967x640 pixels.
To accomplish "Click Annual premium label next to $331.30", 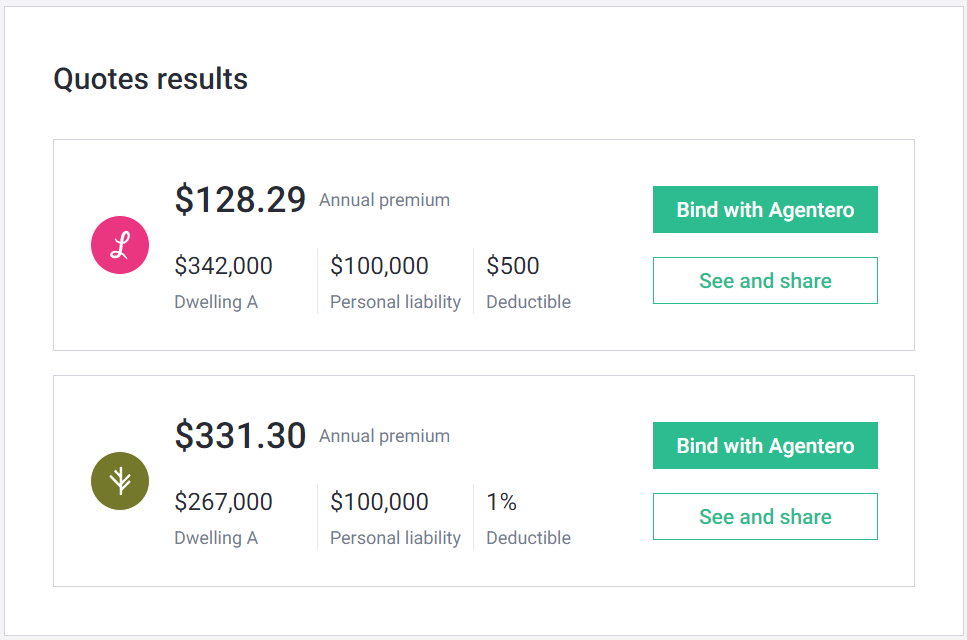I will point(384,436).
